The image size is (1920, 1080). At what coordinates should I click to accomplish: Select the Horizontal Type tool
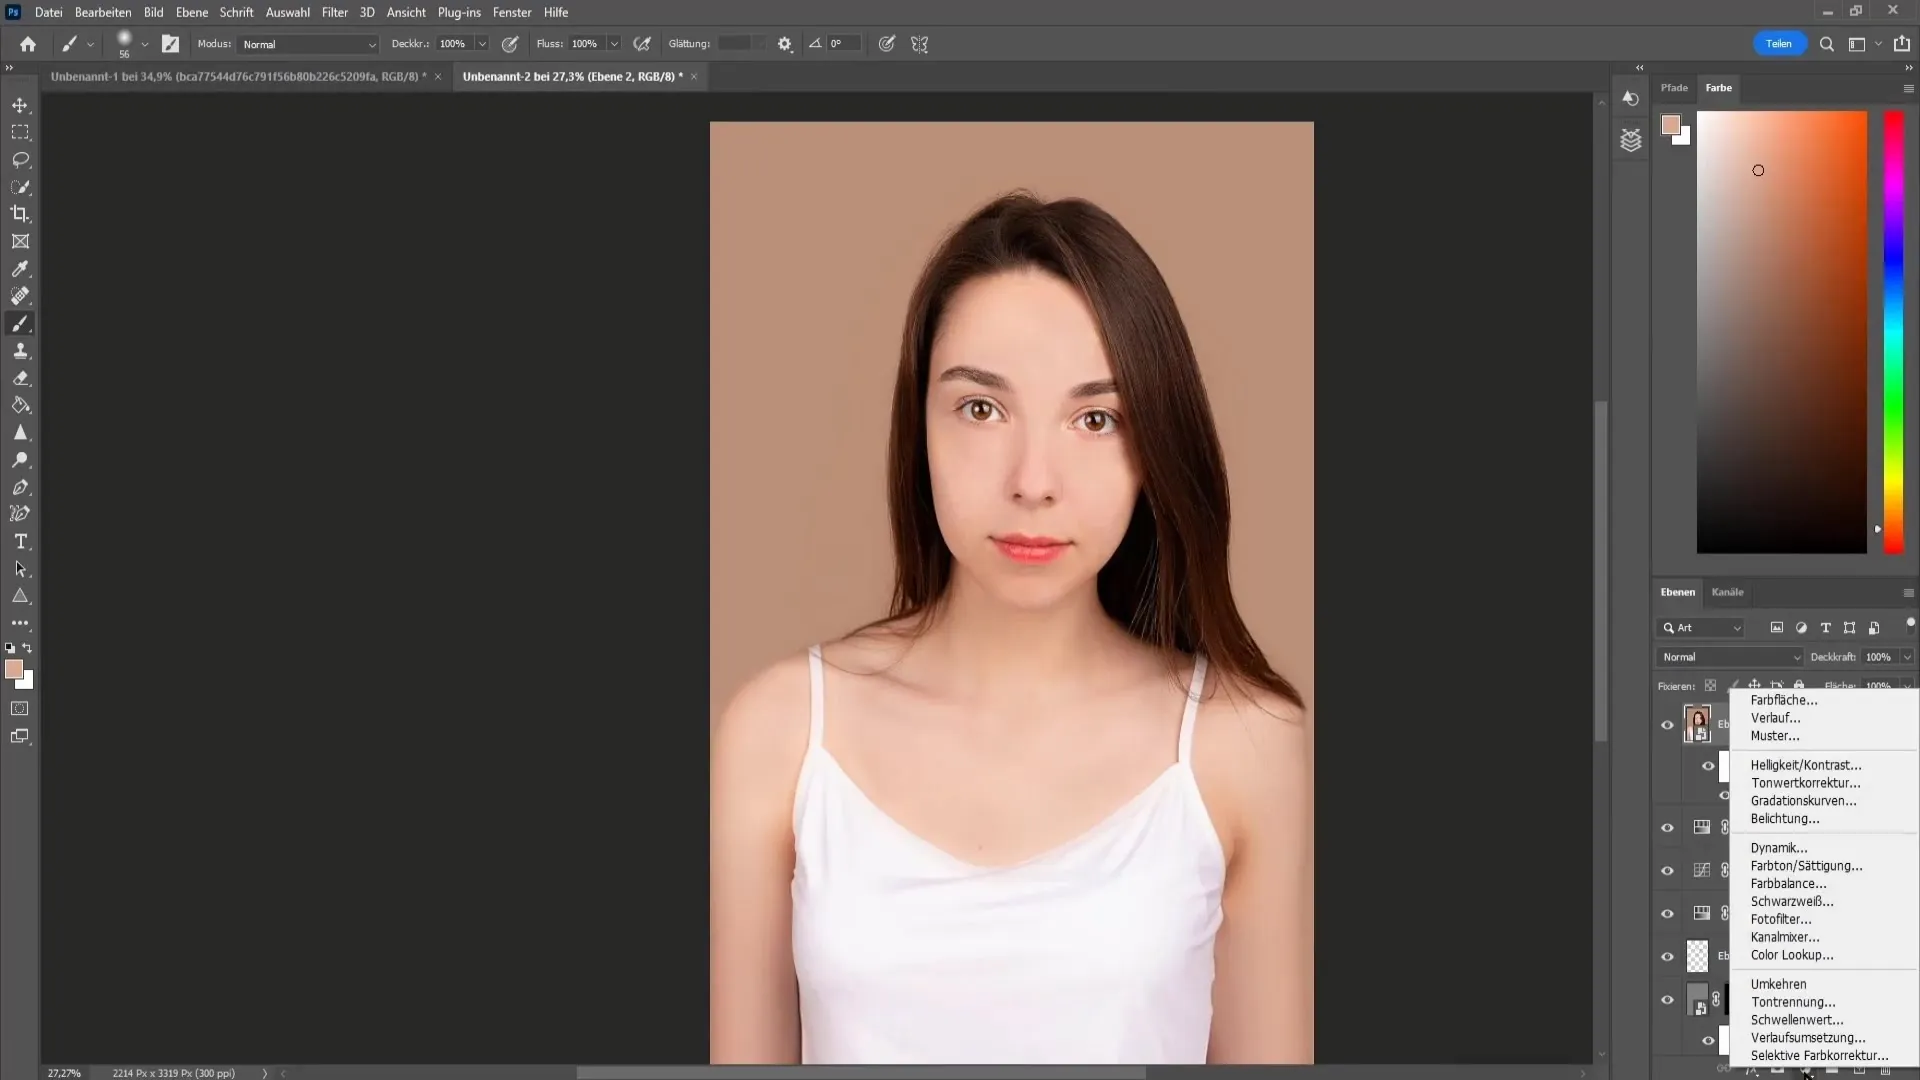(x=20, y=541)
